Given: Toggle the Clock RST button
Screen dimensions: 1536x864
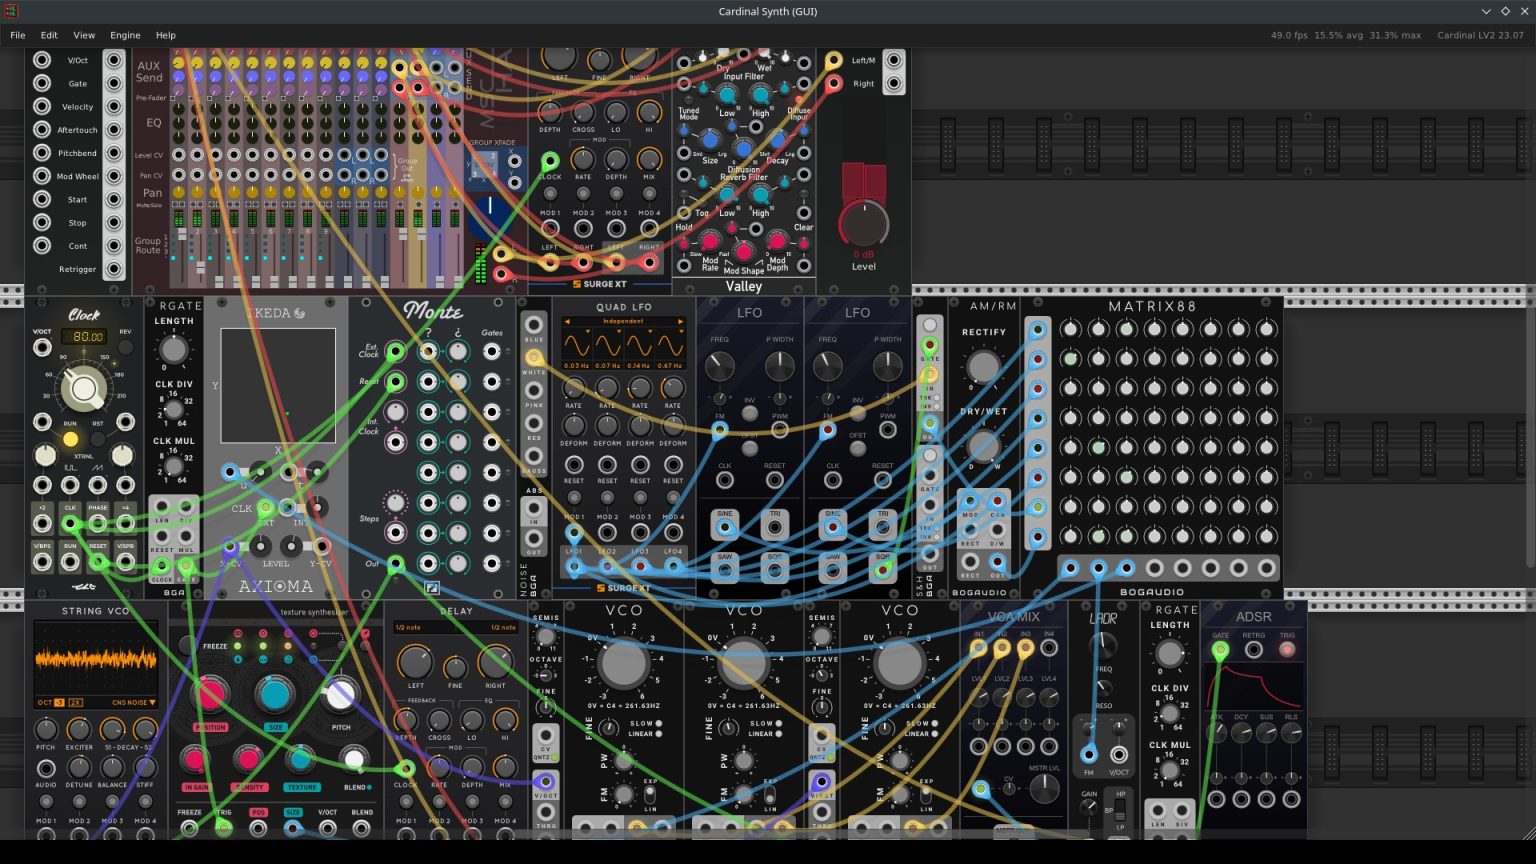Looking at the screenshot, I should 98,439.
